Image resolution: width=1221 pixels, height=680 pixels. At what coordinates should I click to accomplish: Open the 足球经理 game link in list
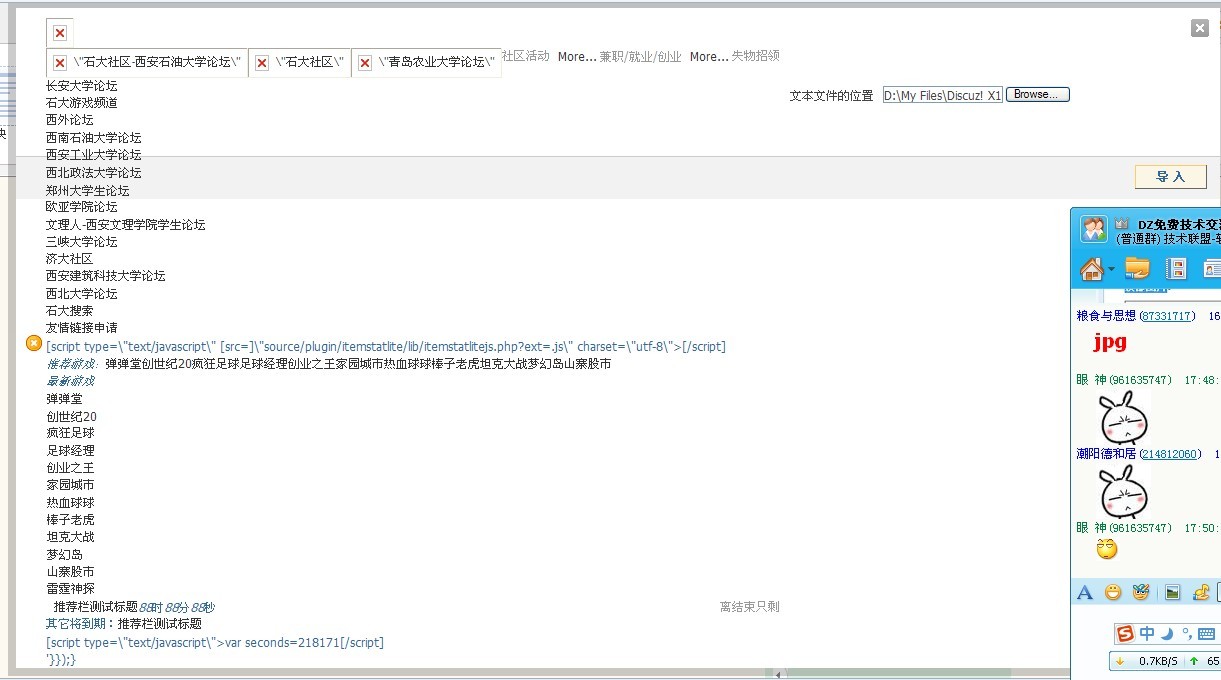pyautogui.click(x=70, y=451)
